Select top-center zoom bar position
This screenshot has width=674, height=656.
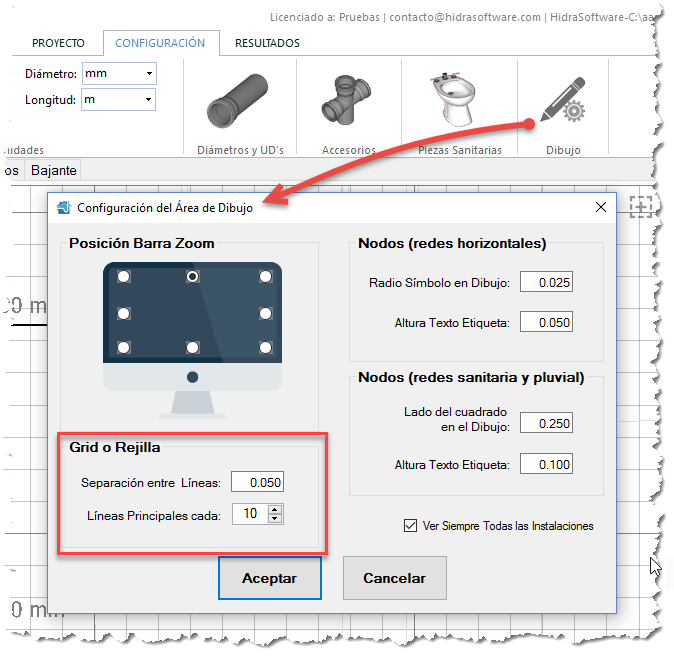[x=193, y=276]
